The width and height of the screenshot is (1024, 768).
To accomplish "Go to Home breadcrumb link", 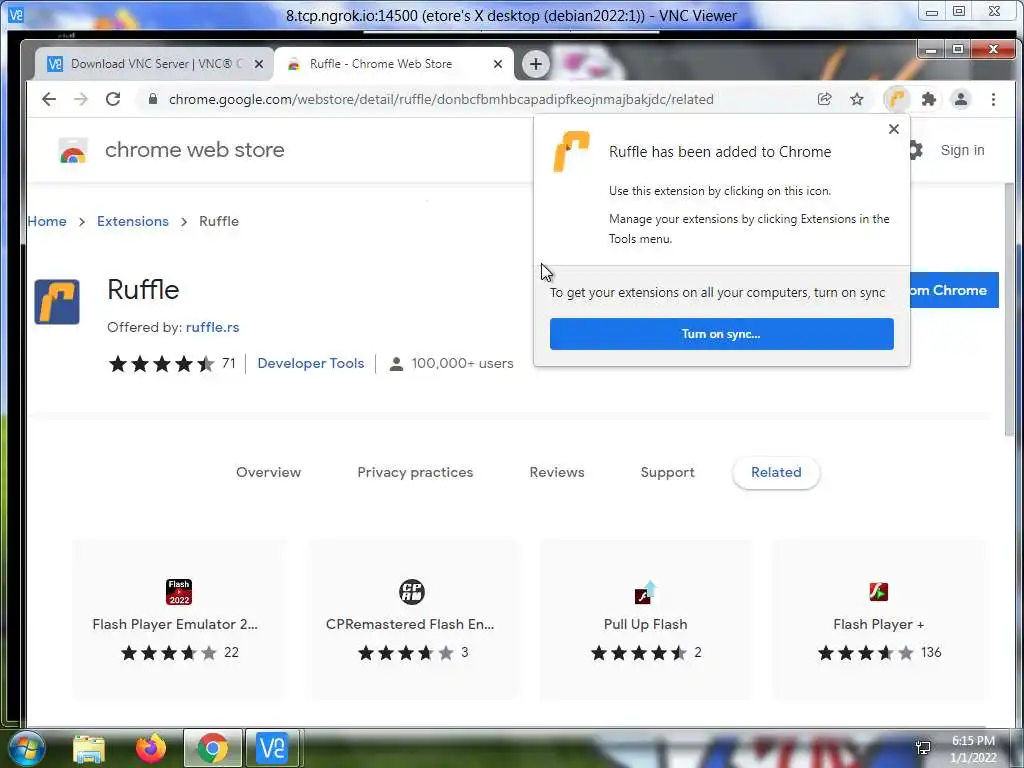I will (47, 221).
